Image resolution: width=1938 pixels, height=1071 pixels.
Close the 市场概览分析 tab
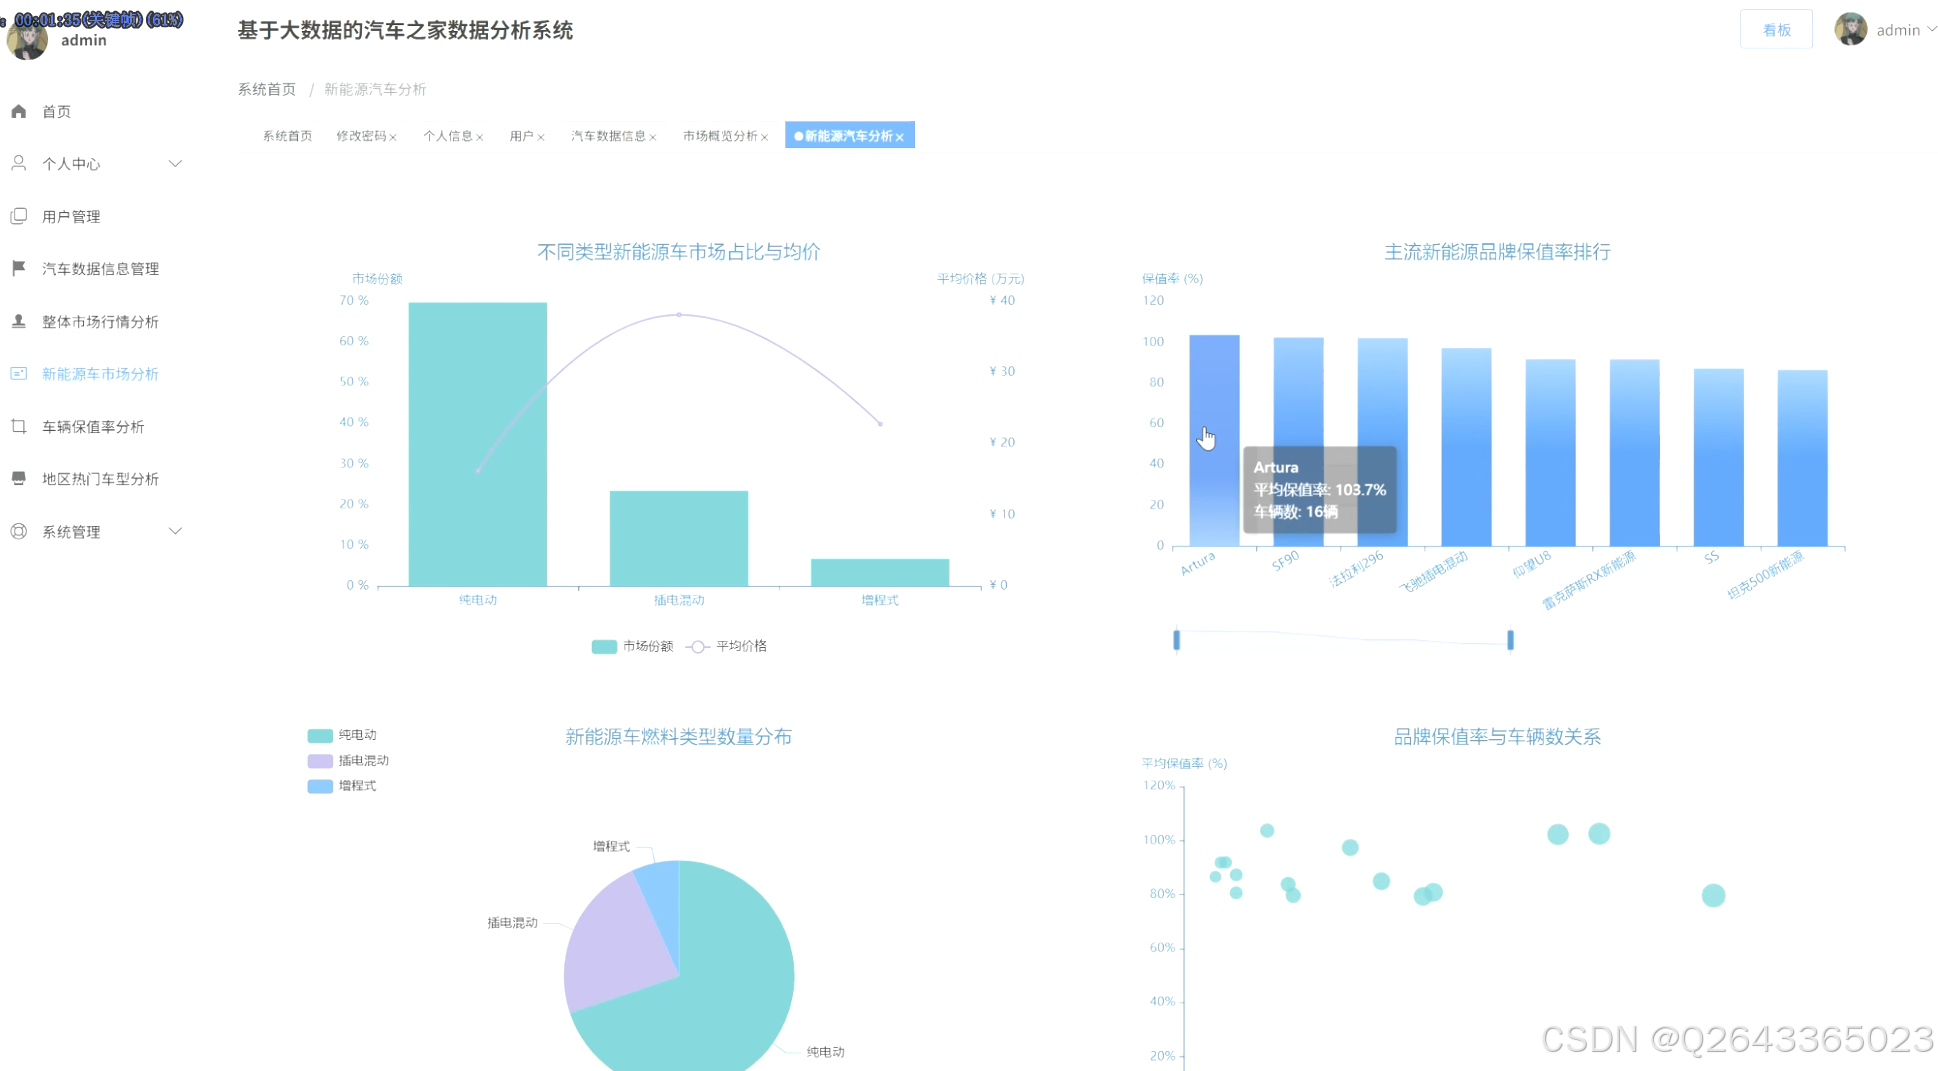[765, 137]
